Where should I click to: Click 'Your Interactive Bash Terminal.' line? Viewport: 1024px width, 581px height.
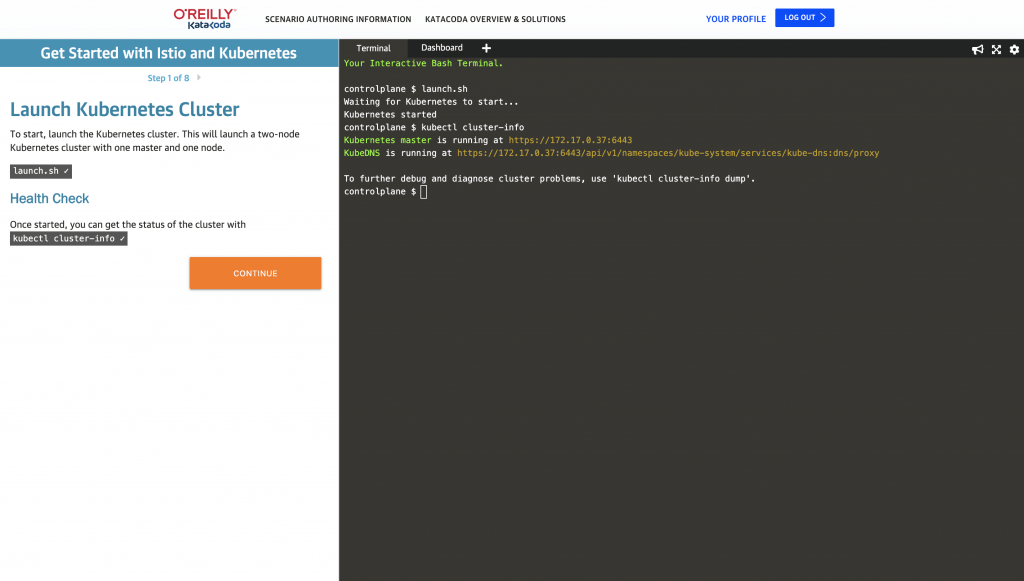point(423,63)
